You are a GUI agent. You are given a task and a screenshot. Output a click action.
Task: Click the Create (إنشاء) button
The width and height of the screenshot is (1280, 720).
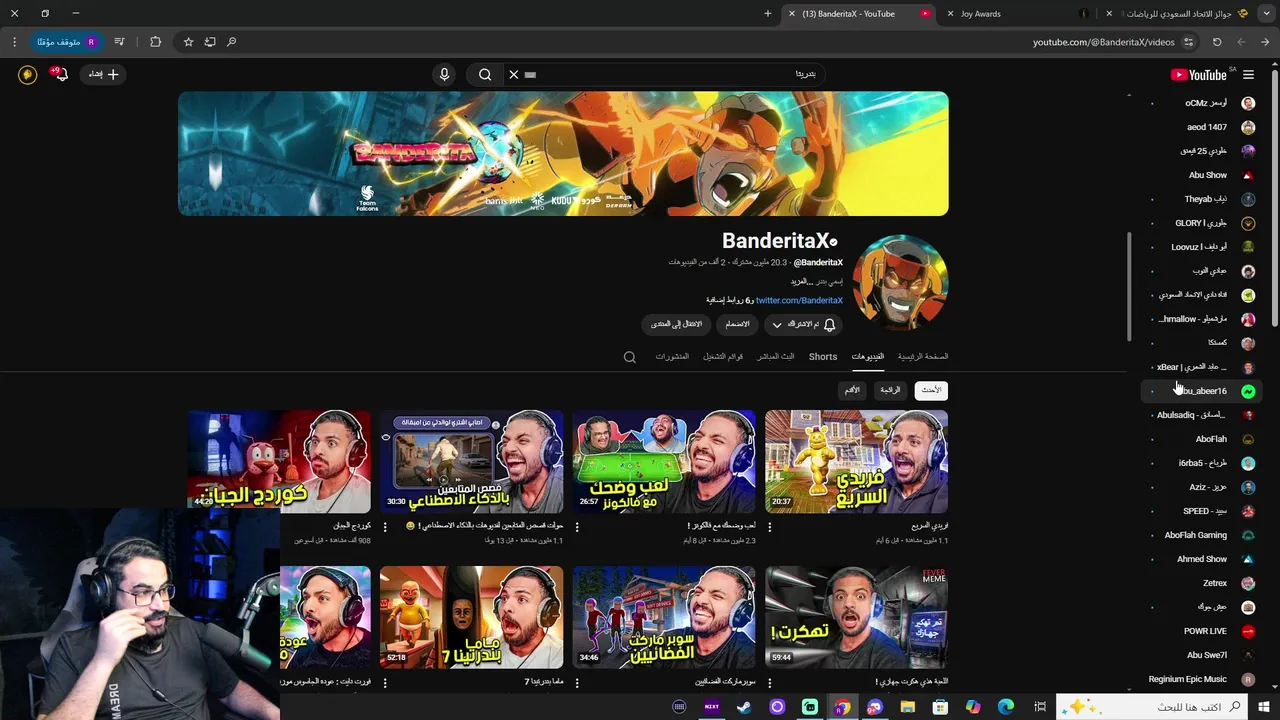coord(104,74)
